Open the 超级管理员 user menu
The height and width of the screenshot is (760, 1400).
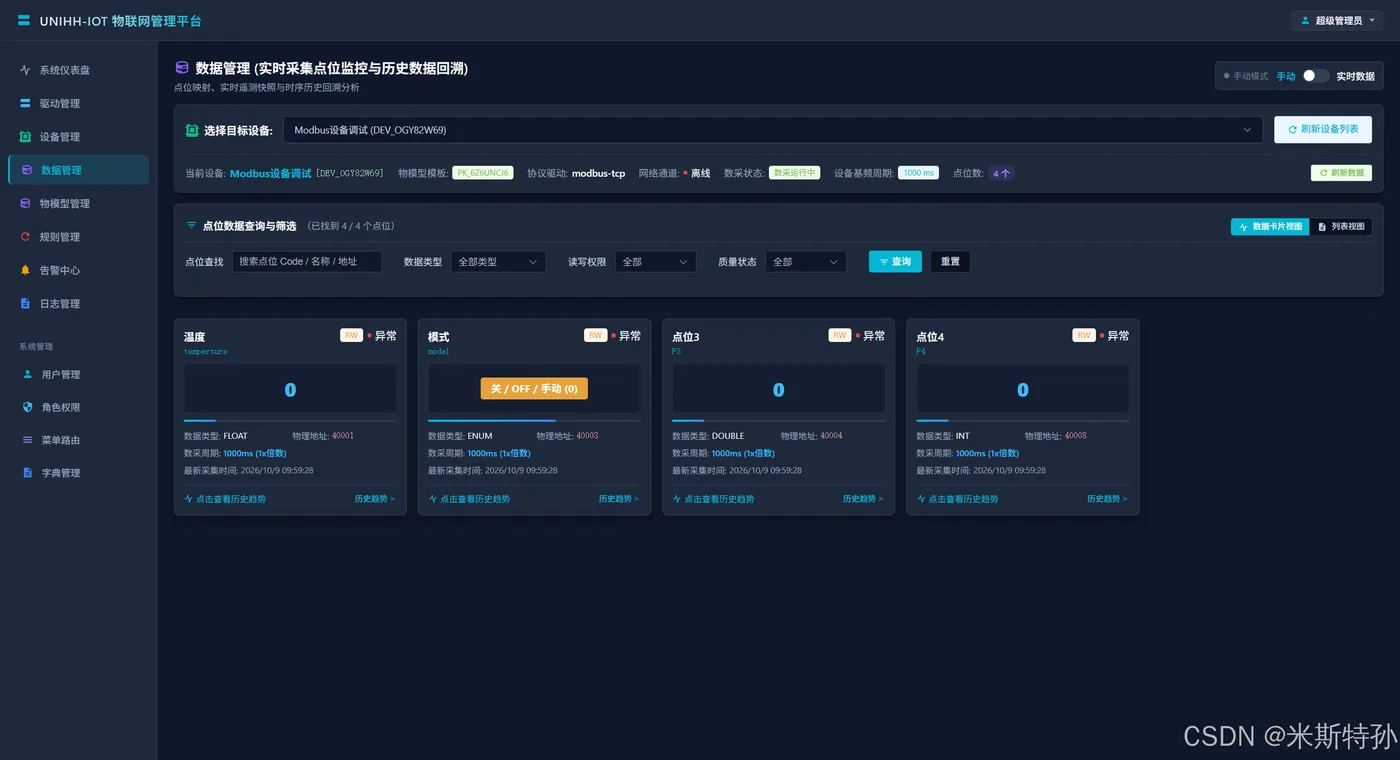coord(1337,20)
